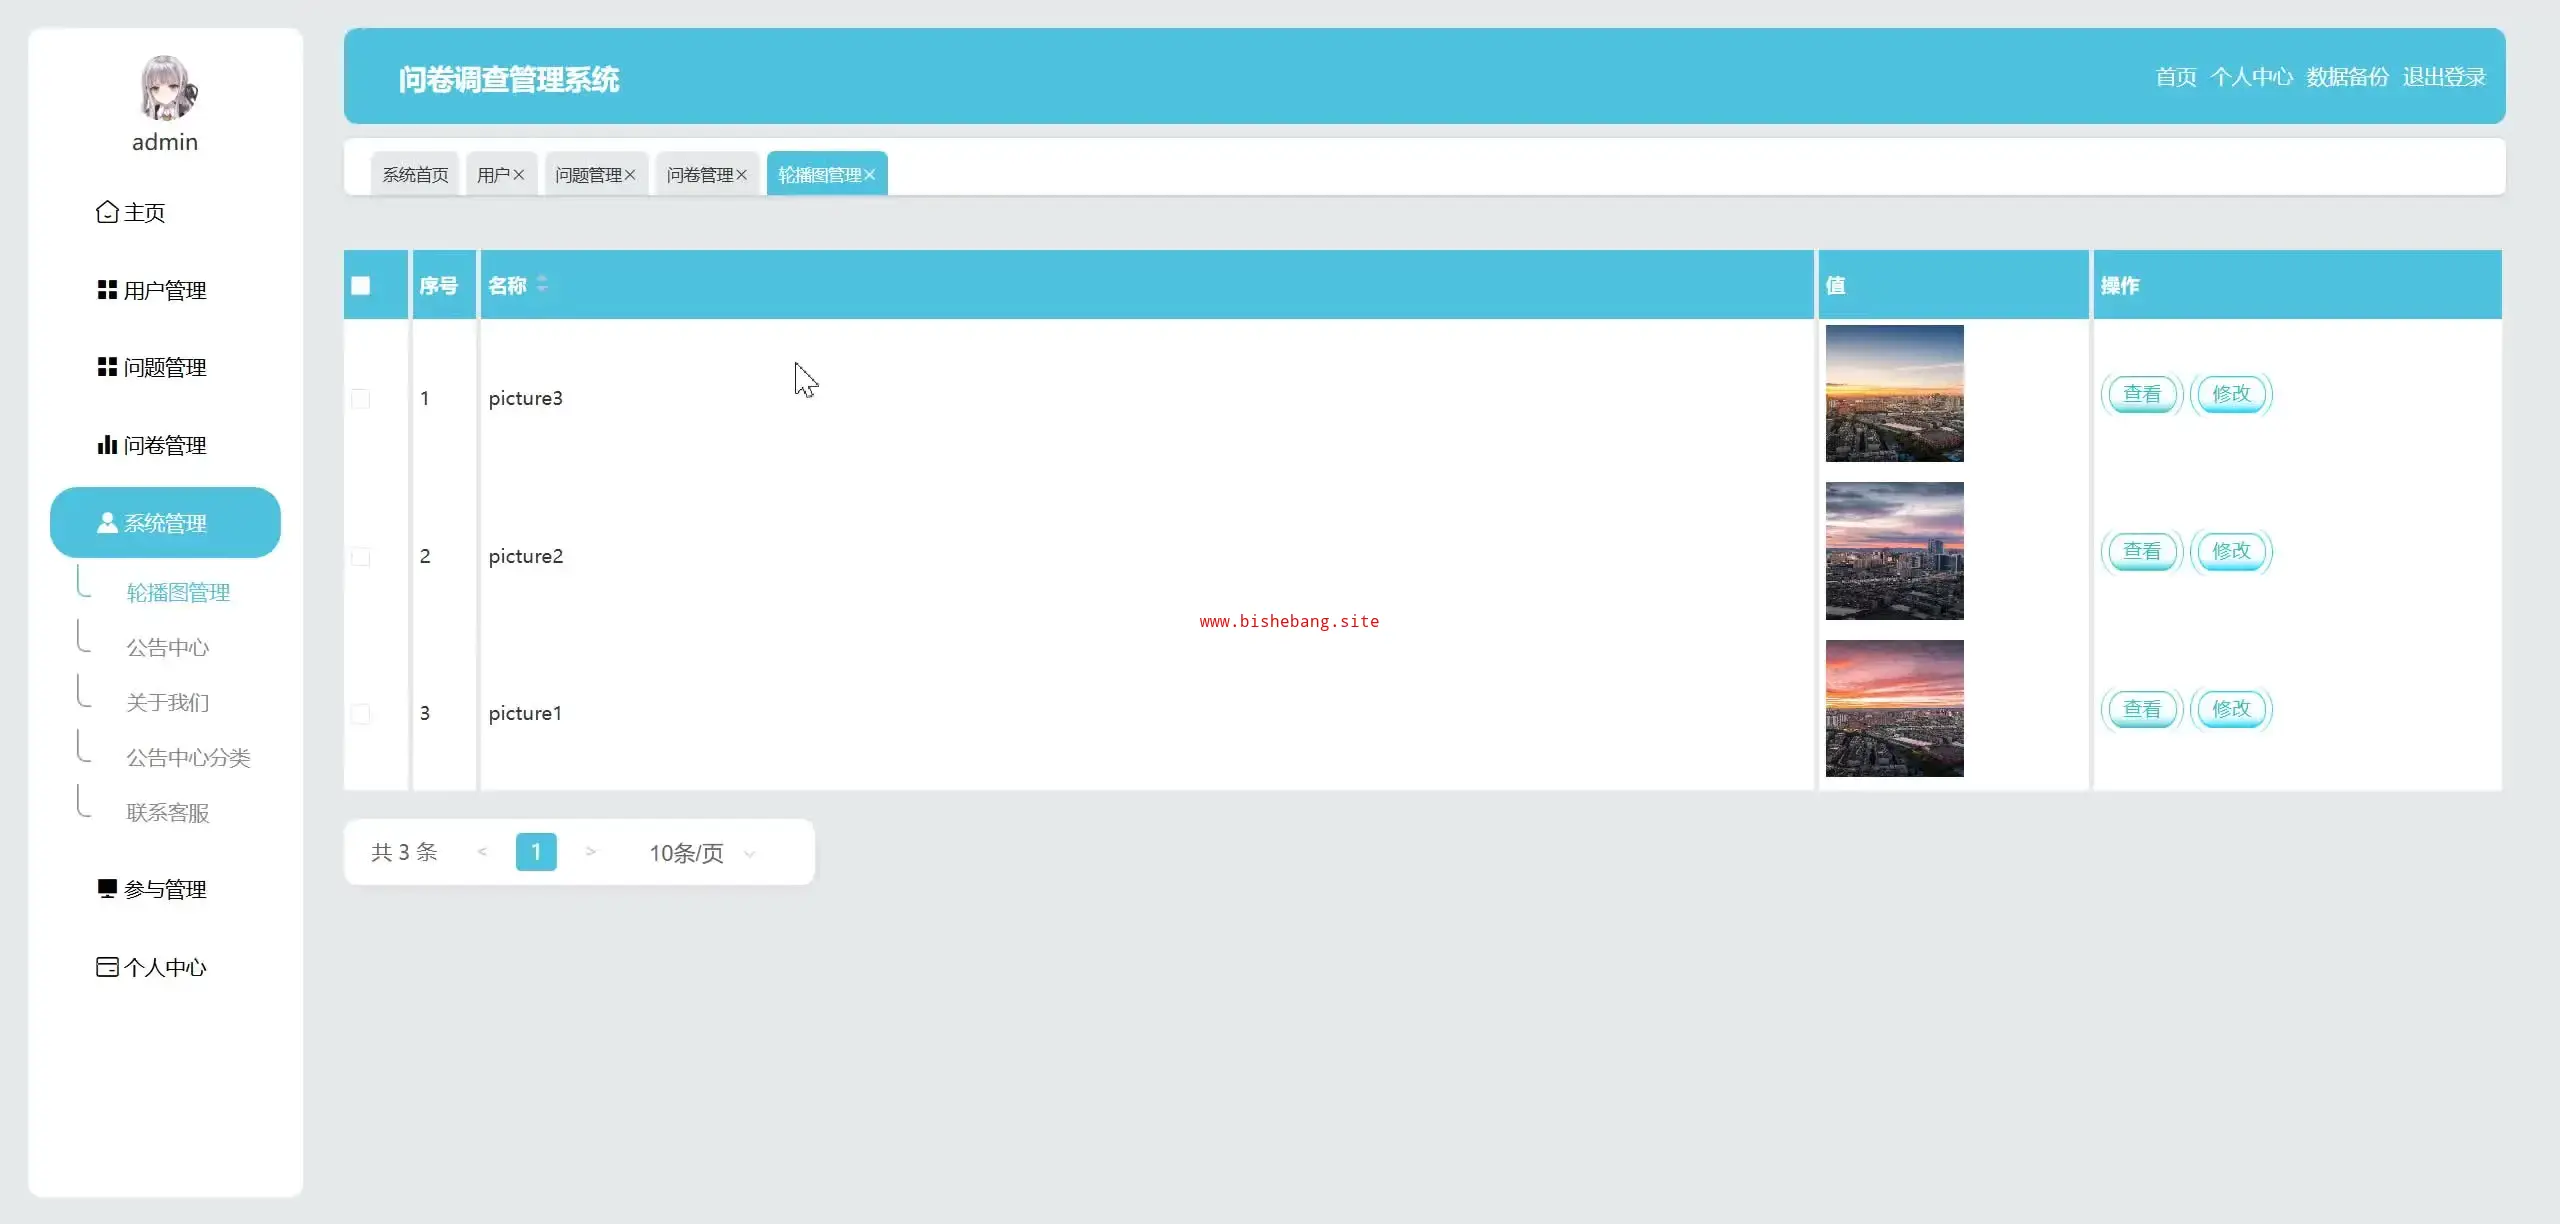
Task: Click the admin avatar image
Action: (166, 88)
